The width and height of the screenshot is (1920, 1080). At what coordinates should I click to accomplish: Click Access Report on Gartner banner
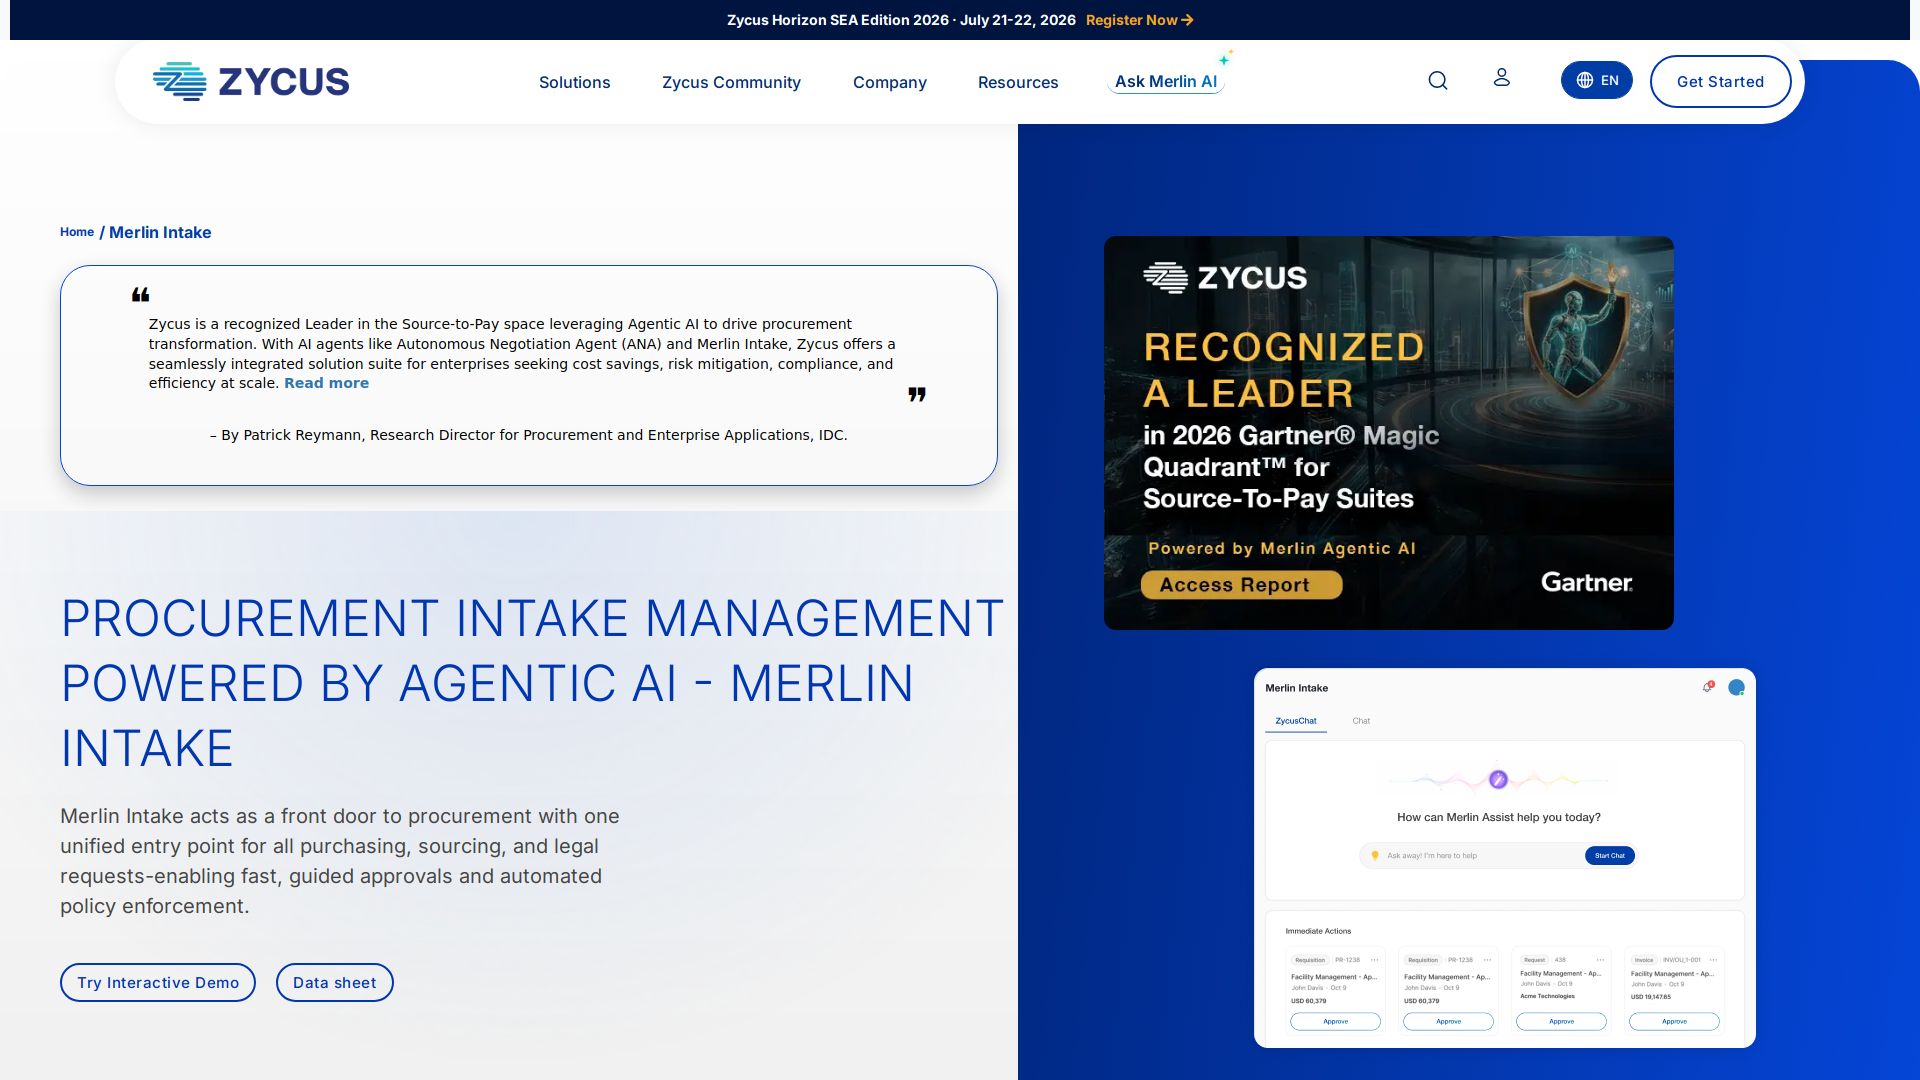tap(1241, 585)
